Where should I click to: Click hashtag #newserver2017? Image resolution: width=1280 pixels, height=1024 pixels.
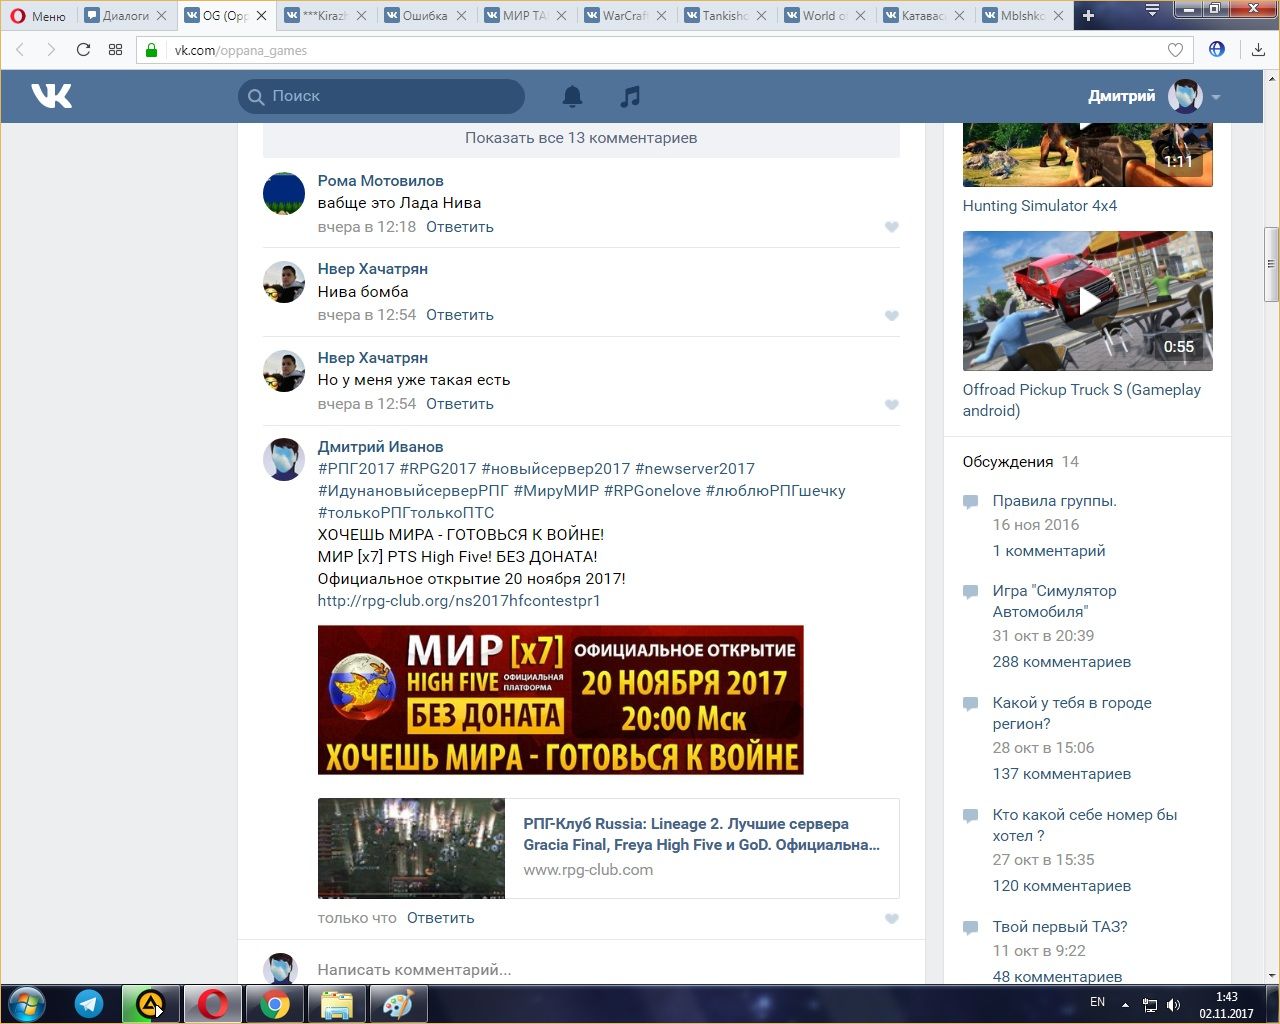(695, 469)
